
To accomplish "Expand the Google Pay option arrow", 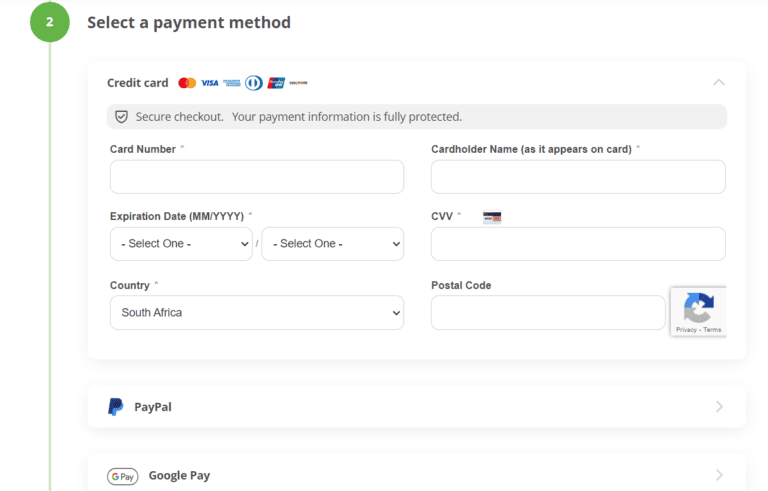I will pyautogui.click(x=719, y=476).
